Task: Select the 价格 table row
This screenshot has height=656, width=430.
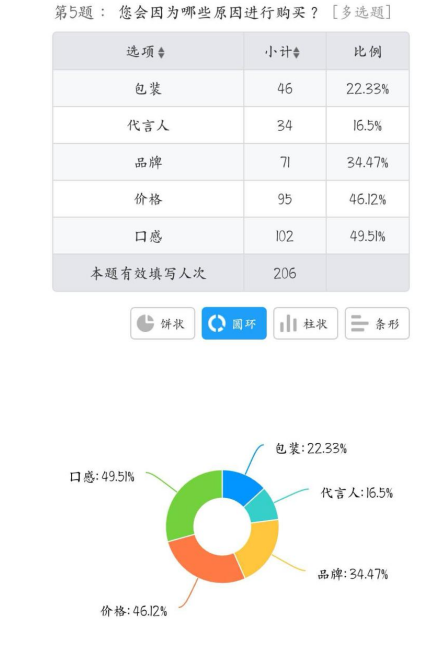Action: [231, 199]
